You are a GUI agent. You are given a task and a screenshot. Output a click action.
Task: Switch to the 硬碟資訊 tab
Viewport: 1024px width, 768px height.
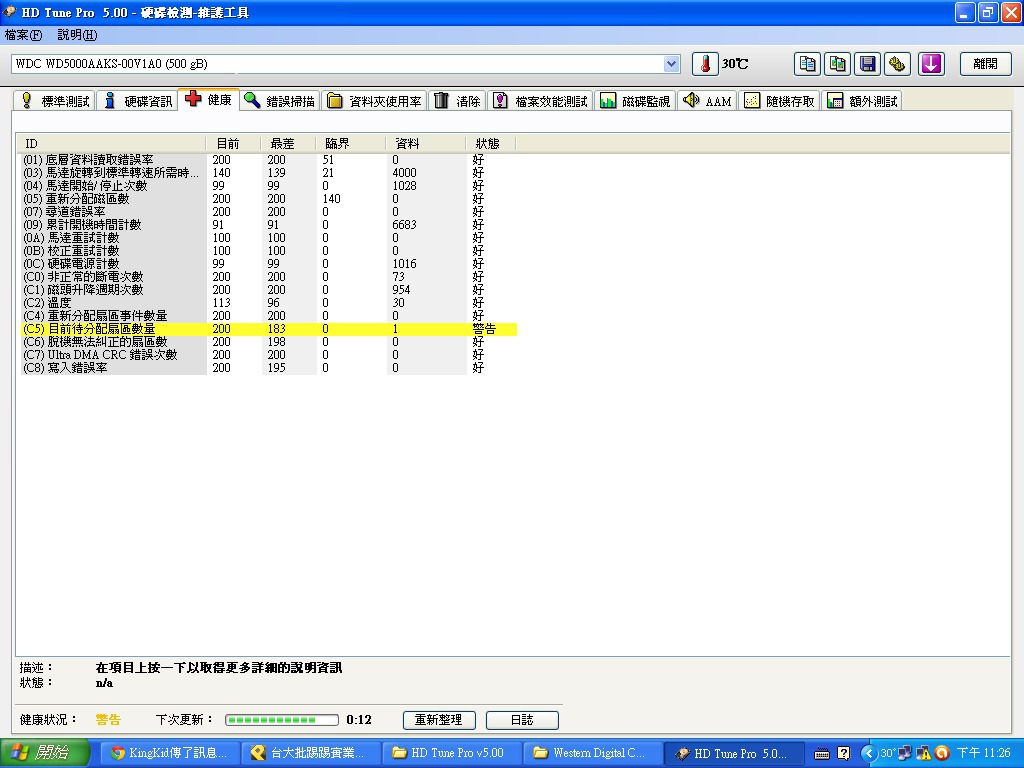(138, 101)
